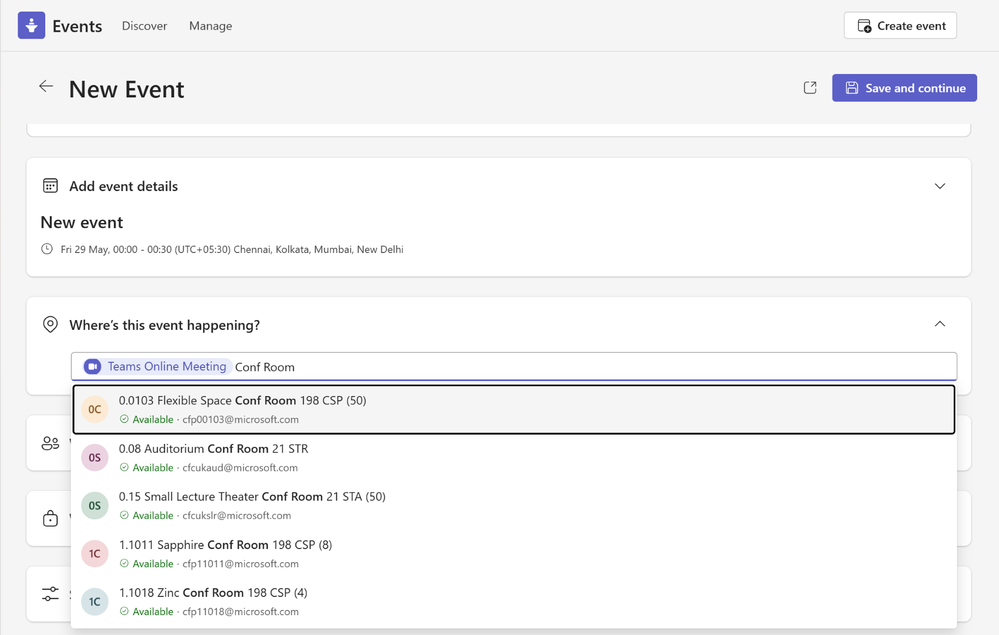Click the lock bag icon in the collapsed section
This screenshot has height=635, width=999.
tap(50, 518)
